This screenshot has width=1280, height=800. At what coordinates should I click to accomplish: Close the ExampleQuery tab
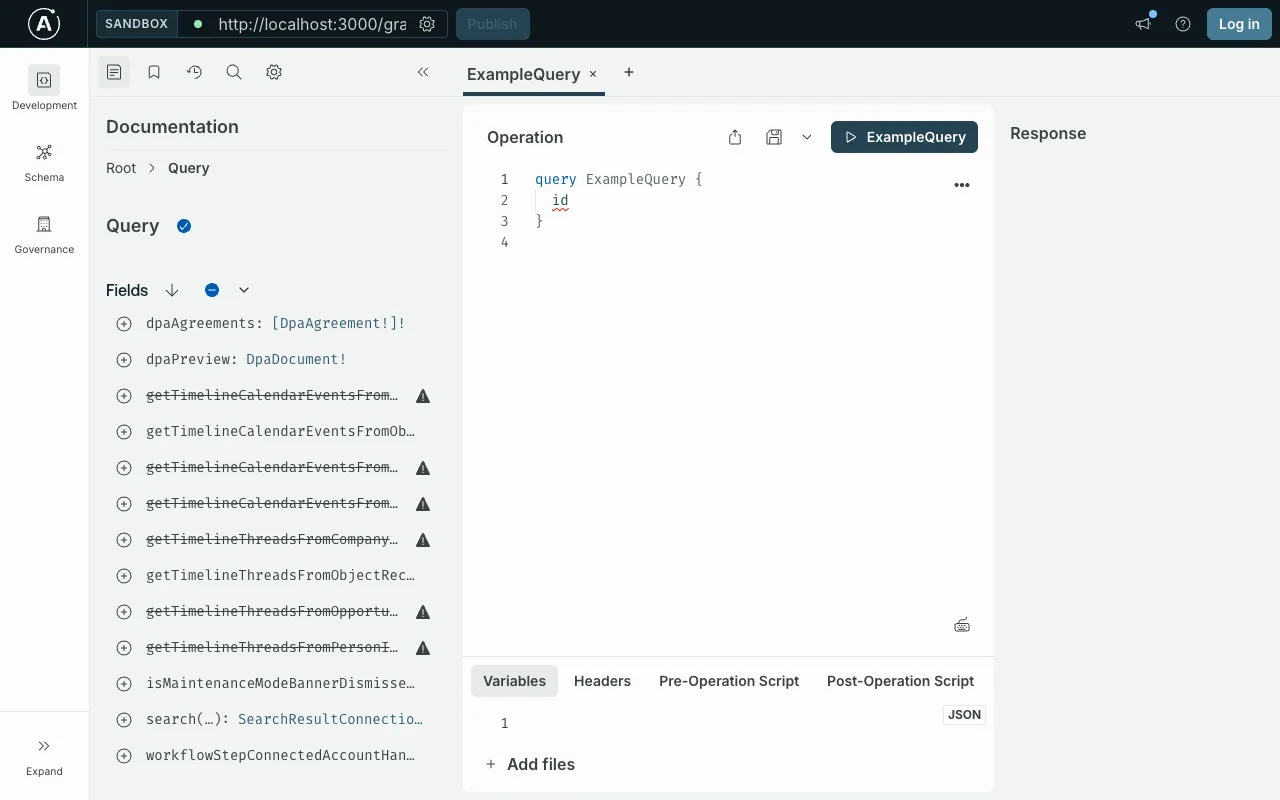click(593, 74)
